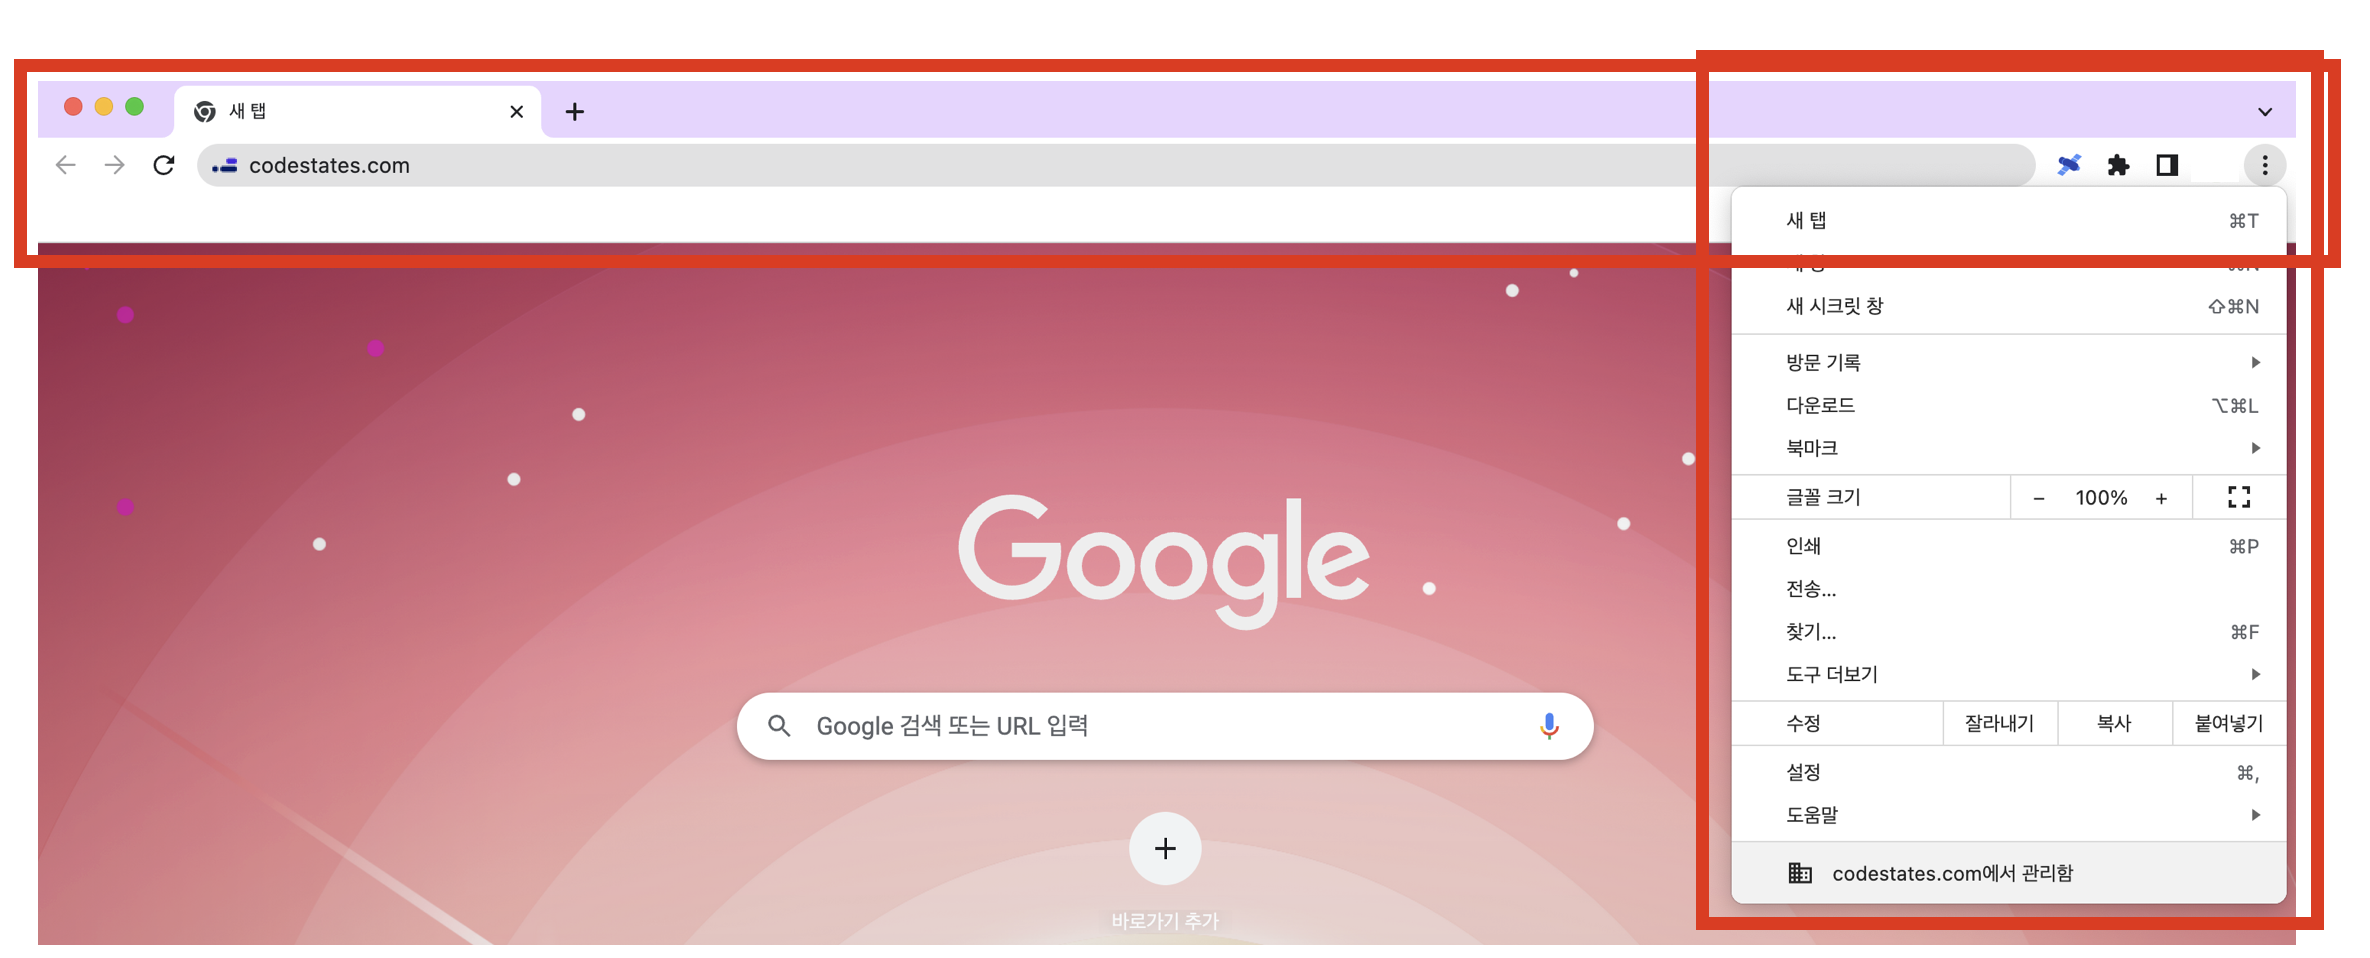Enter full screen from zoom row
The height and width of the screenshot is (958, 2370).
click(x=2239, y=497)
